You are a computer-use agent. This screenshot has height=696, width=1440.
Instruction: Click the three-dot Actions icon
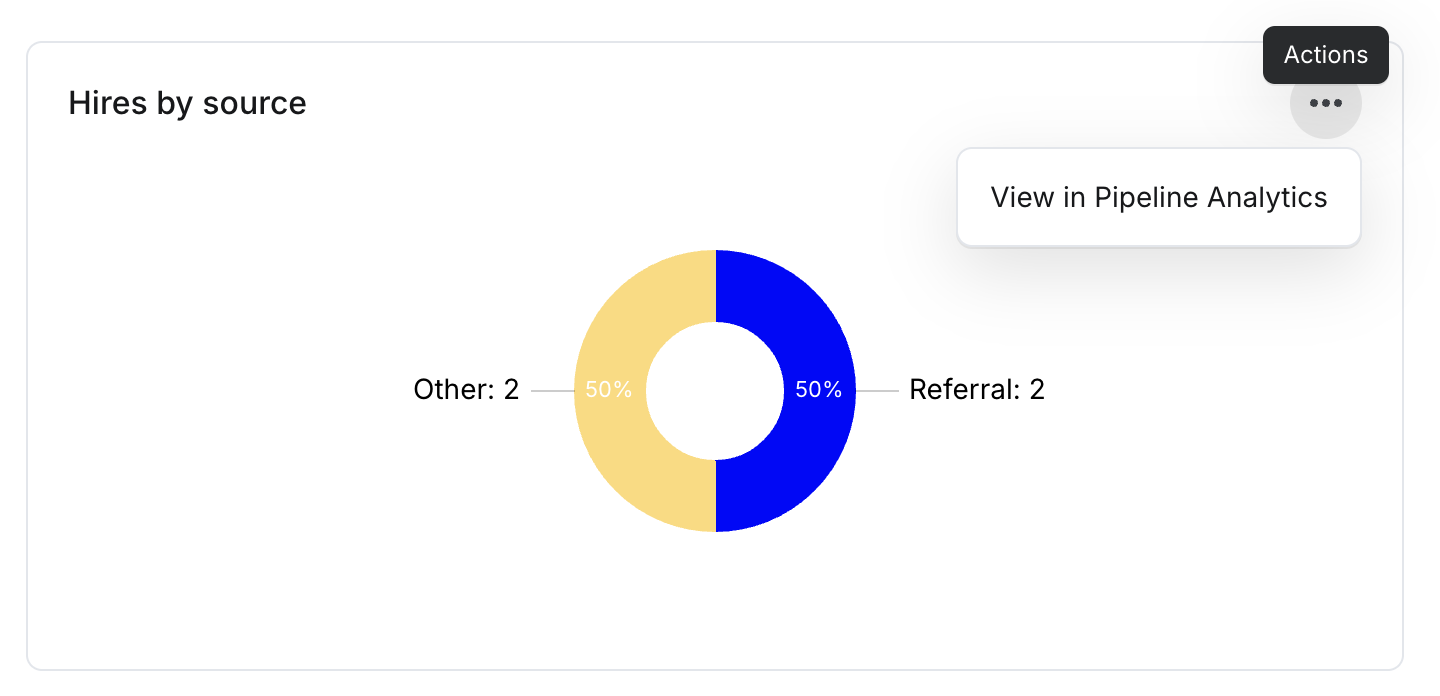click(1325, 103)
